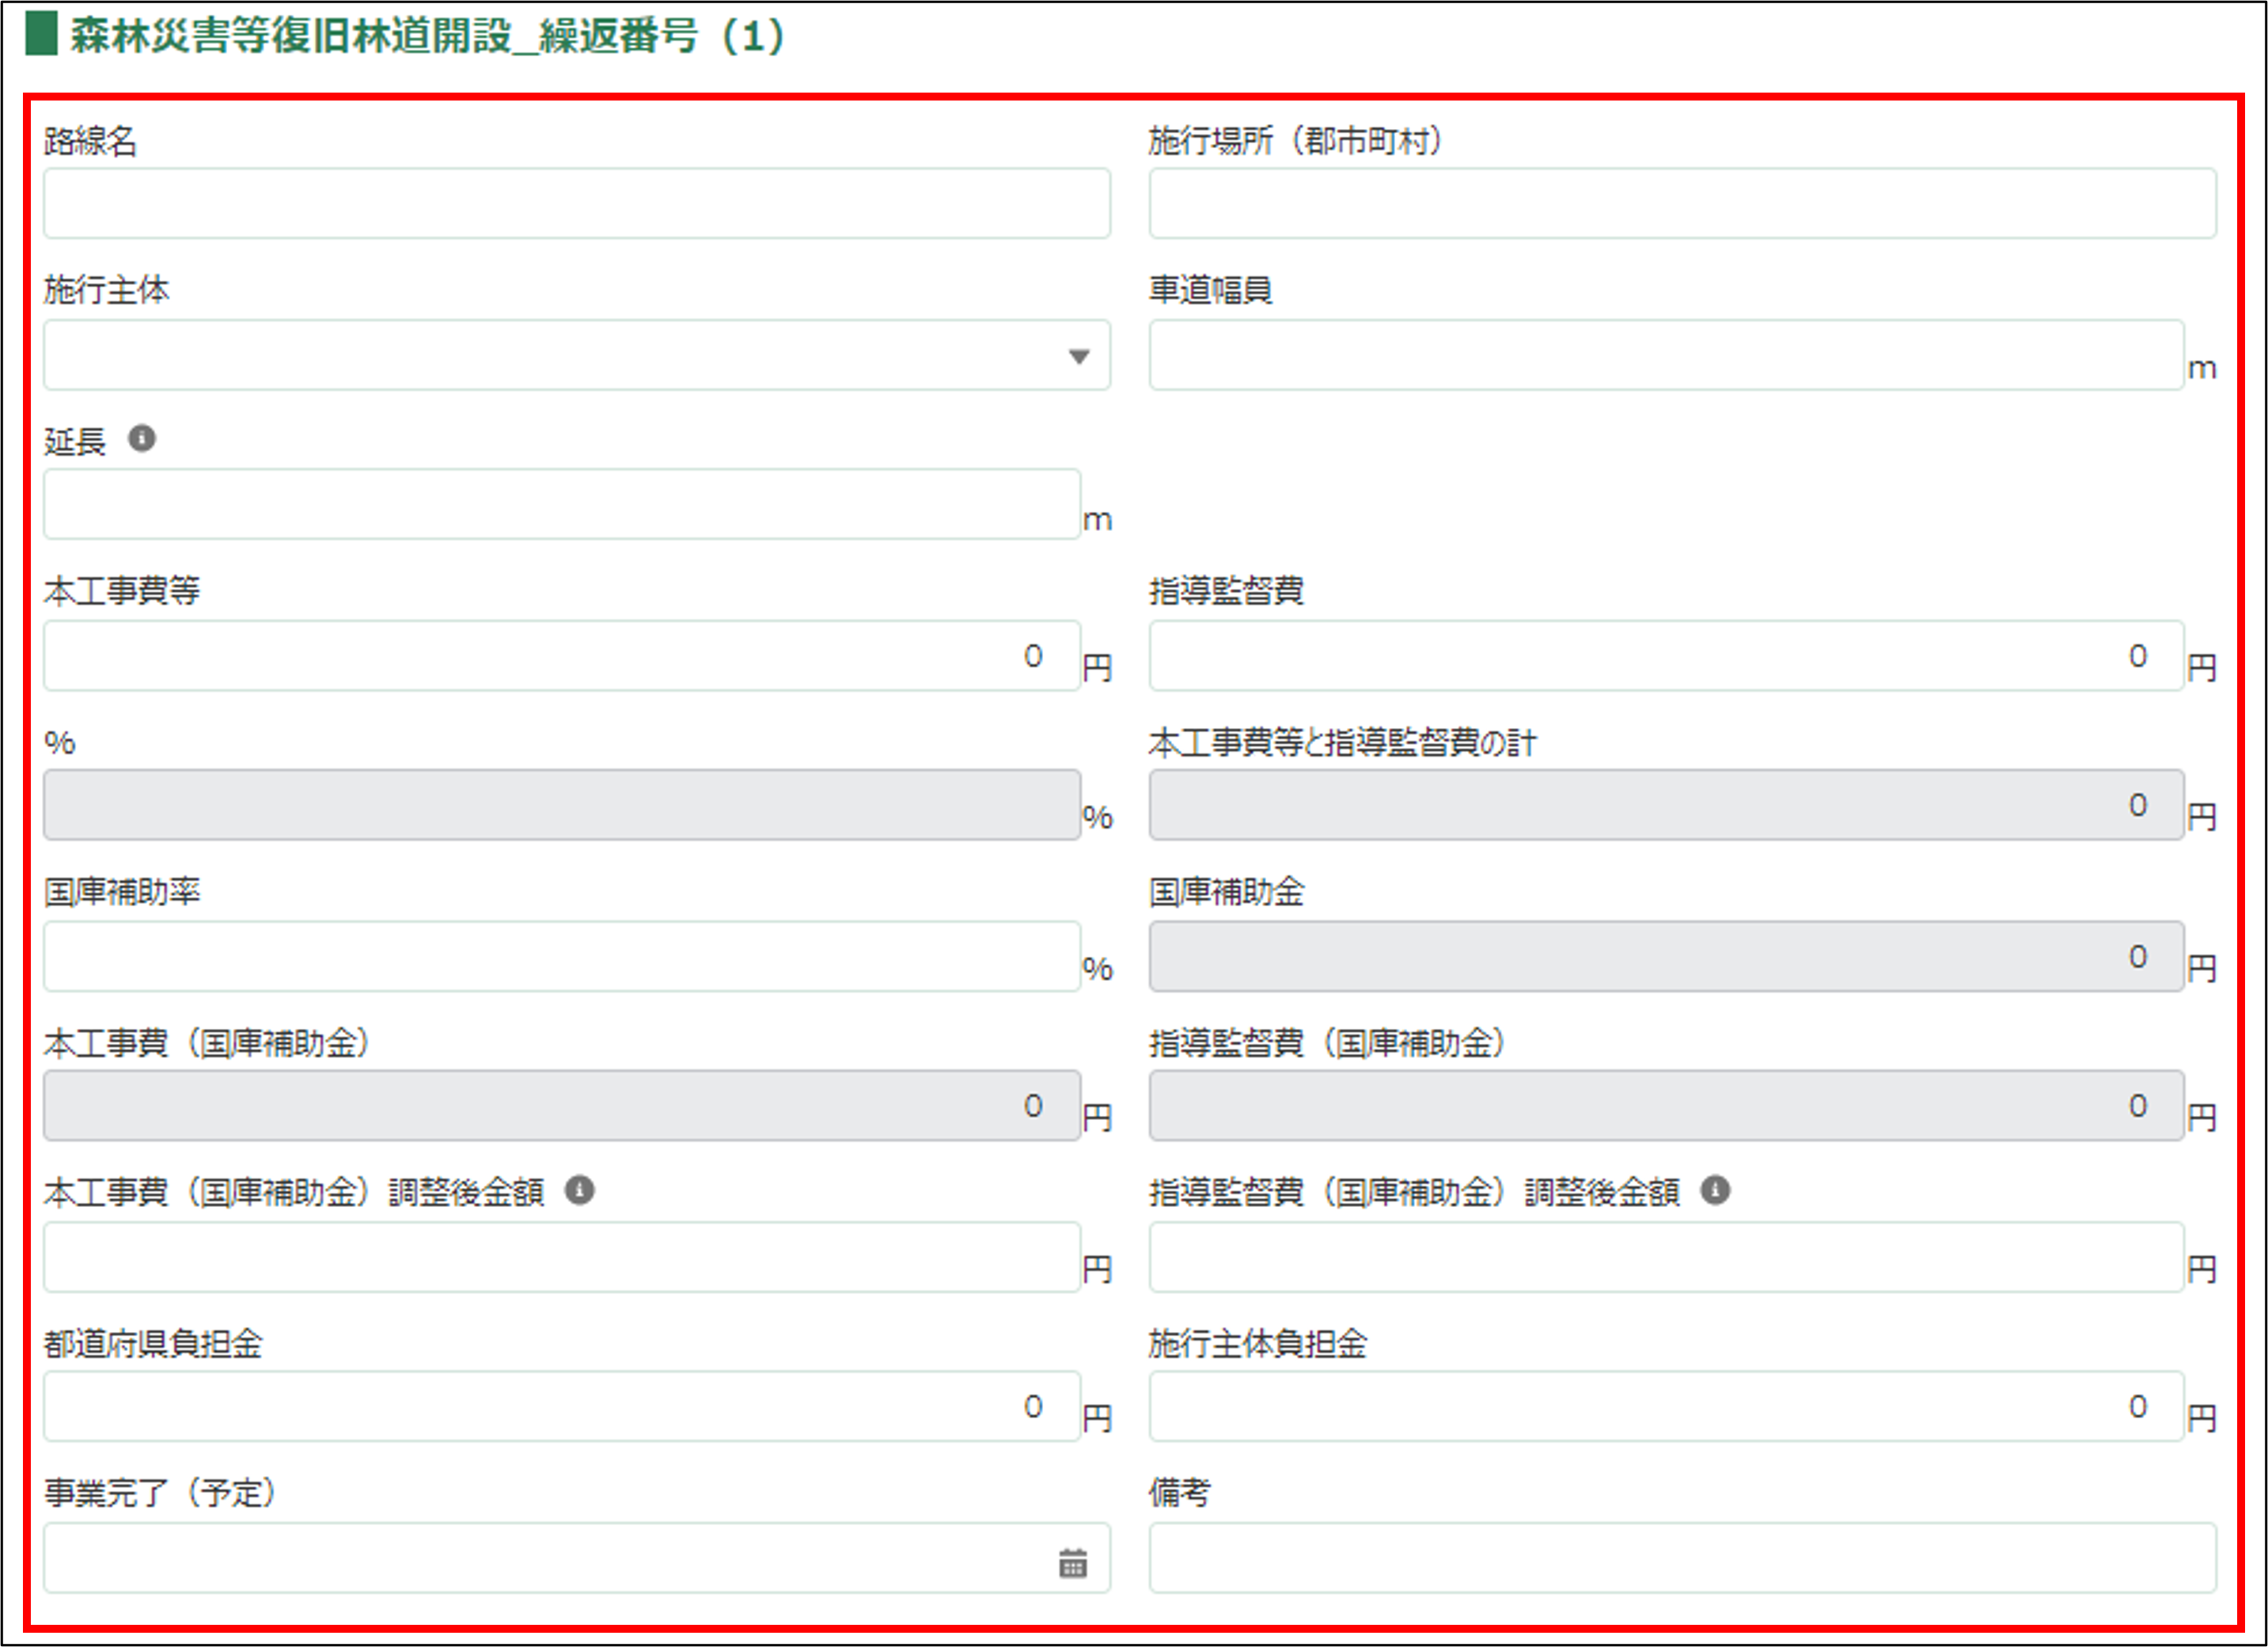
Task: Click the 延長 meters input field
Action: [x=561, y=505]
